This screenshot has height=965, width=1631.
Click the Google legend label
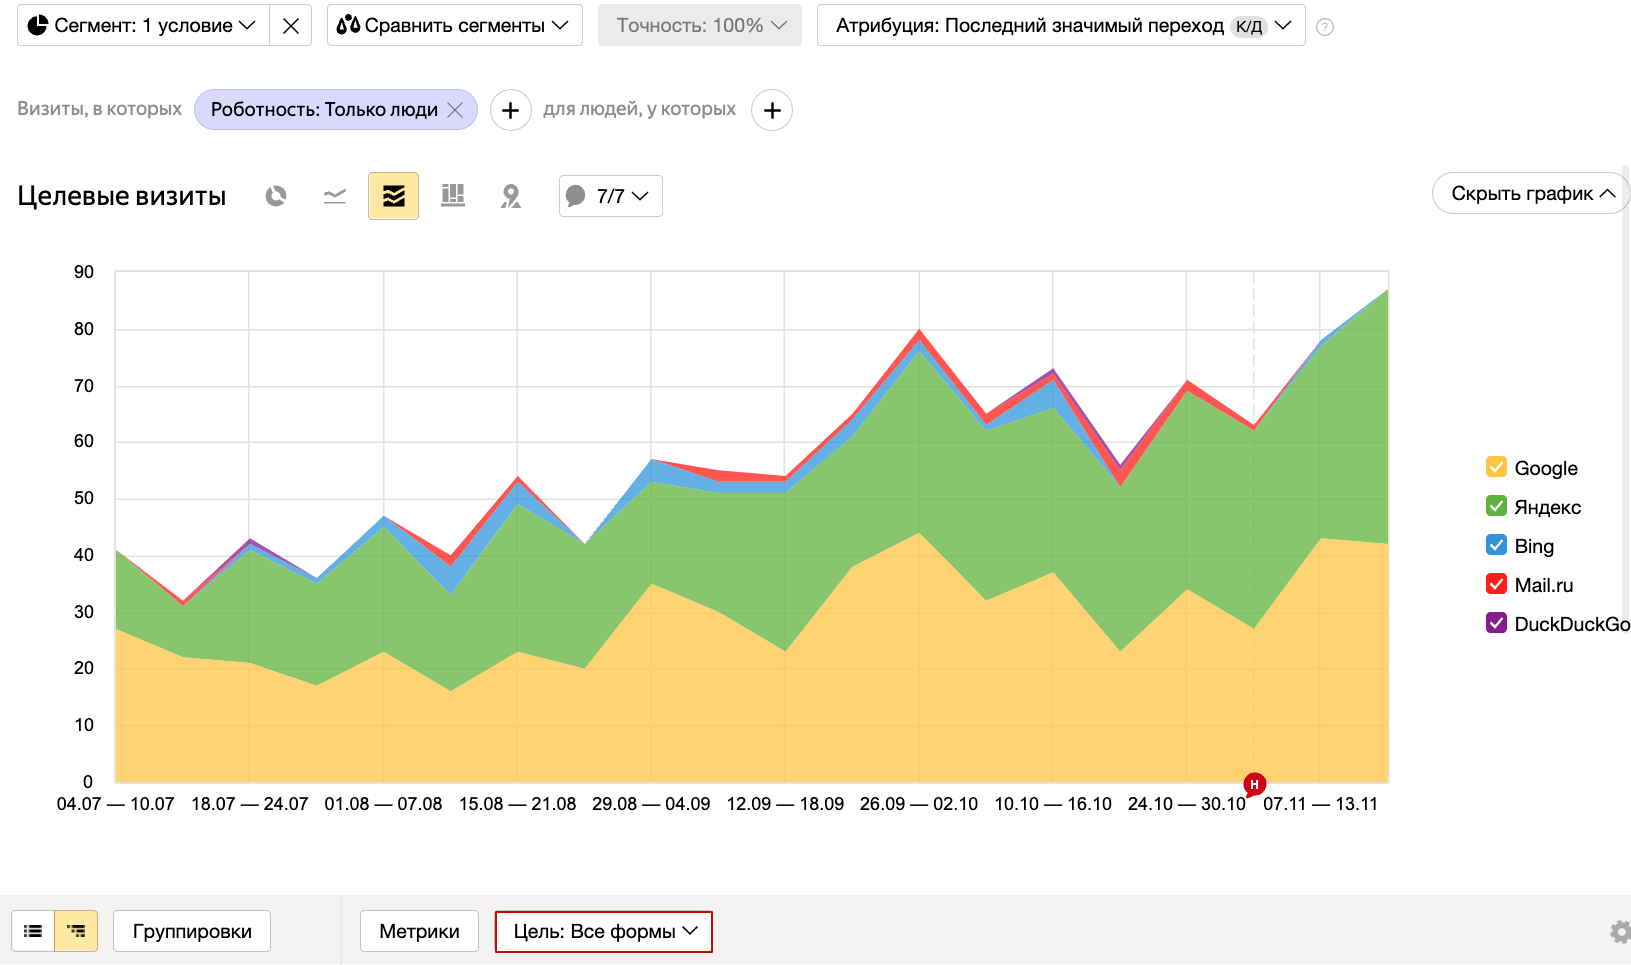pos(1546,468)
